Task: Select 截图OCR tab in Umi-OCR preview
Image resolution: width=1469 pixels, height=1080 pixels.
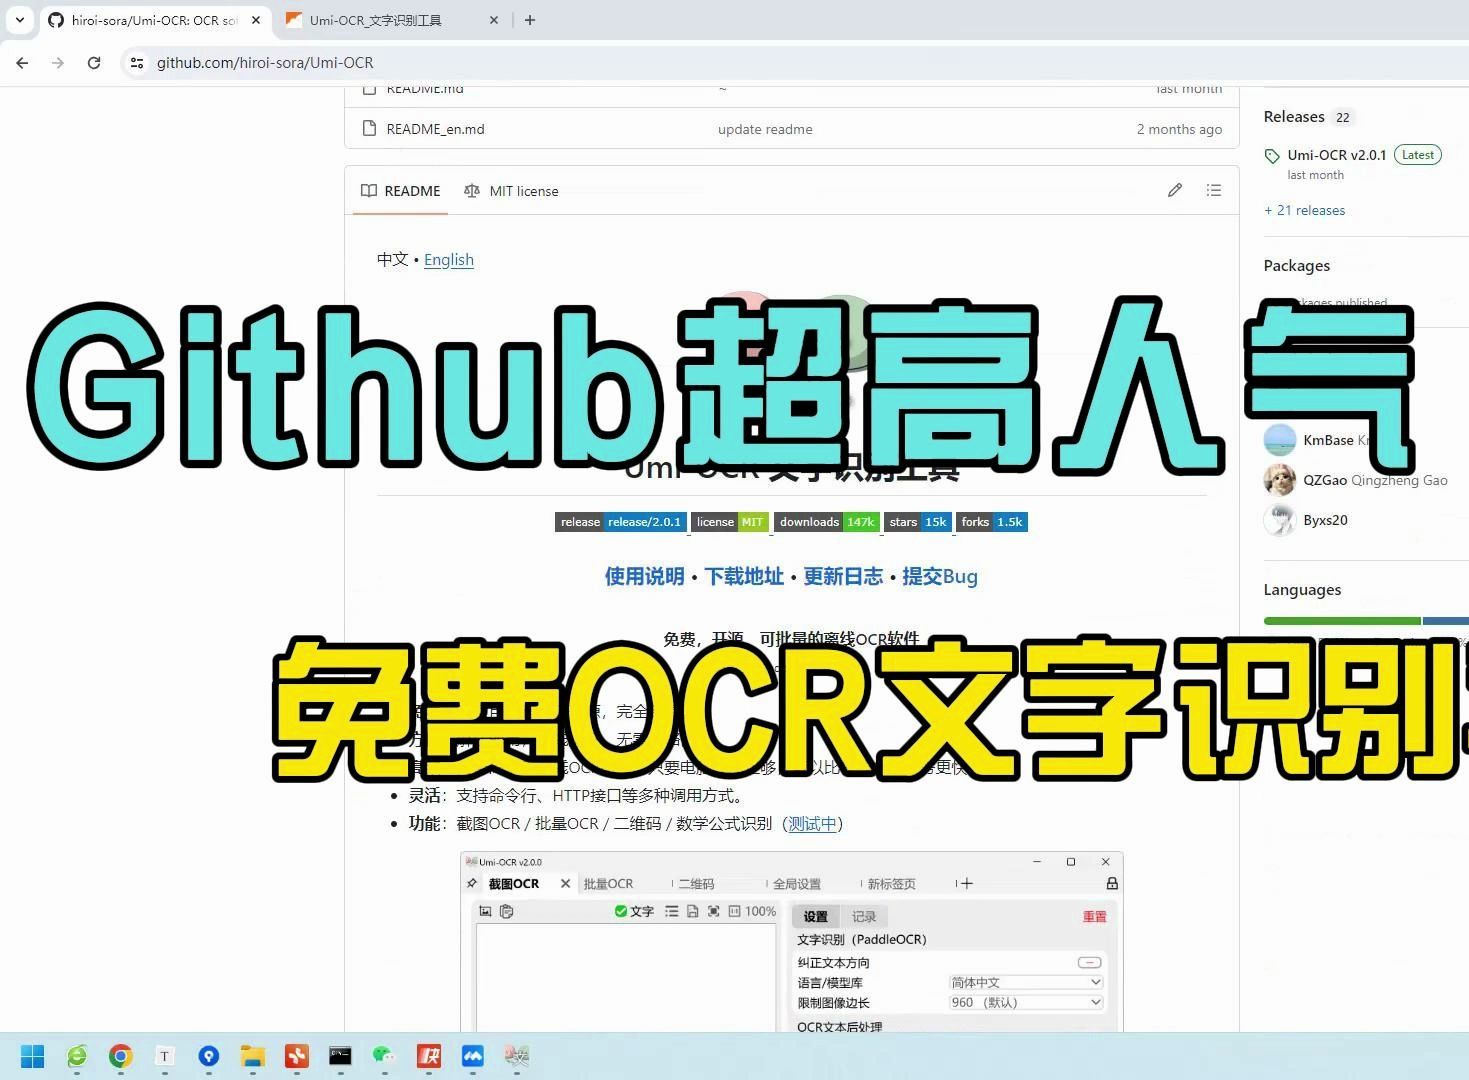Action: point(514,884)
